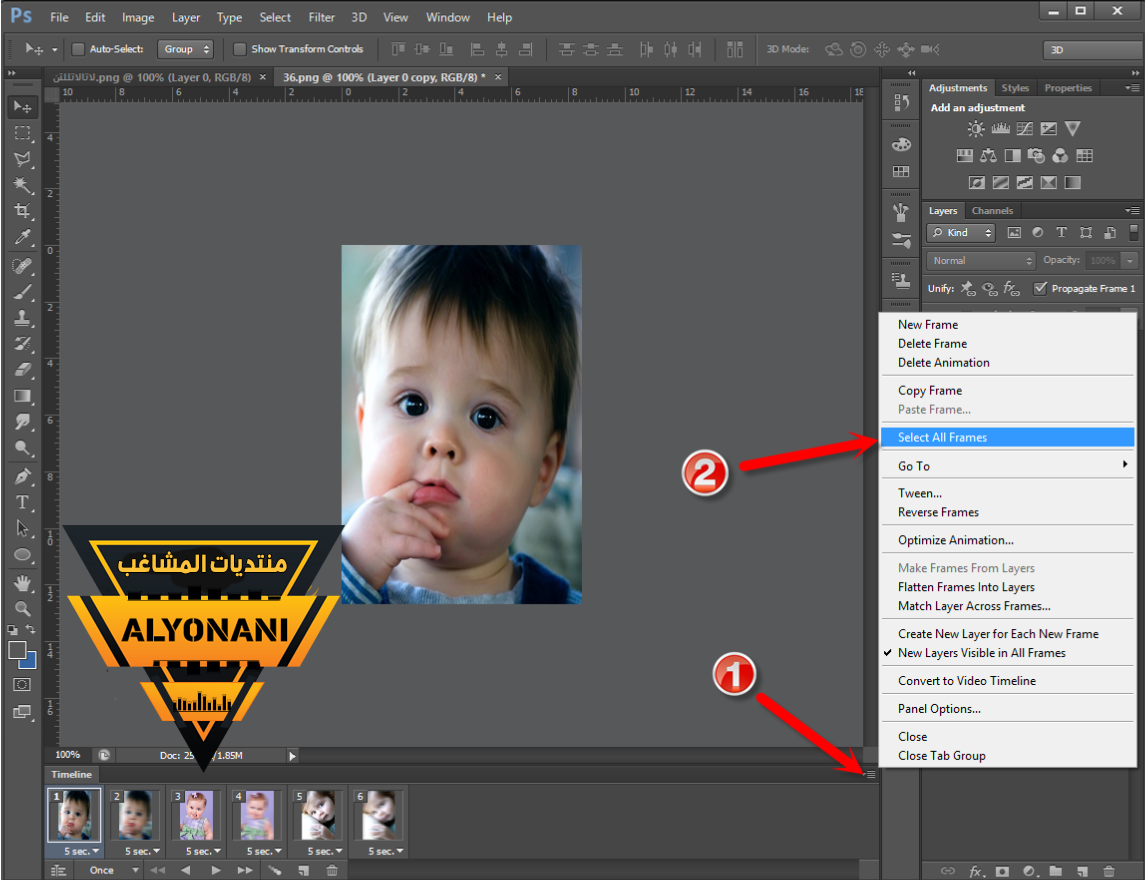Screen dimensions: 1145x880
Task: Select the Magic Wand tool
Action: [x=22, y=185]
